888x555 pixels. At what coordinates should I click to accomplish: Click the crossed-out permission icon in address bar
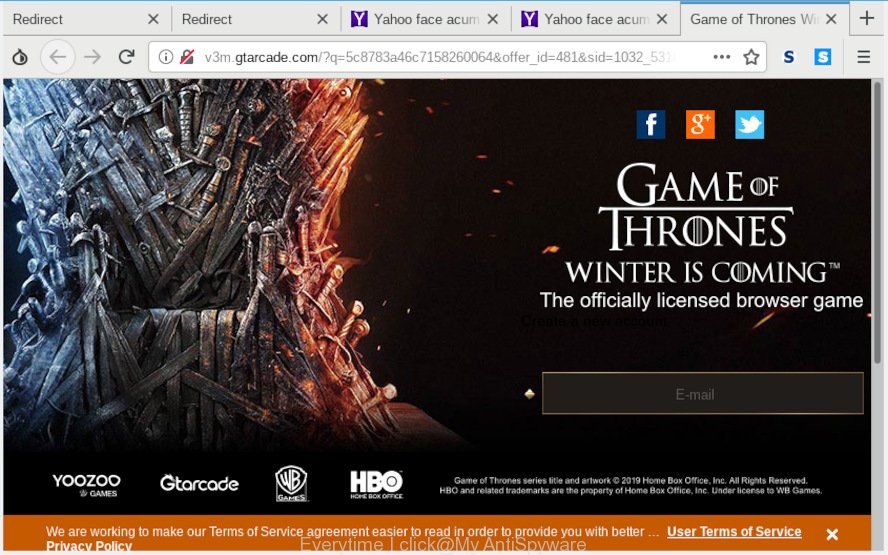pos(187,57)
